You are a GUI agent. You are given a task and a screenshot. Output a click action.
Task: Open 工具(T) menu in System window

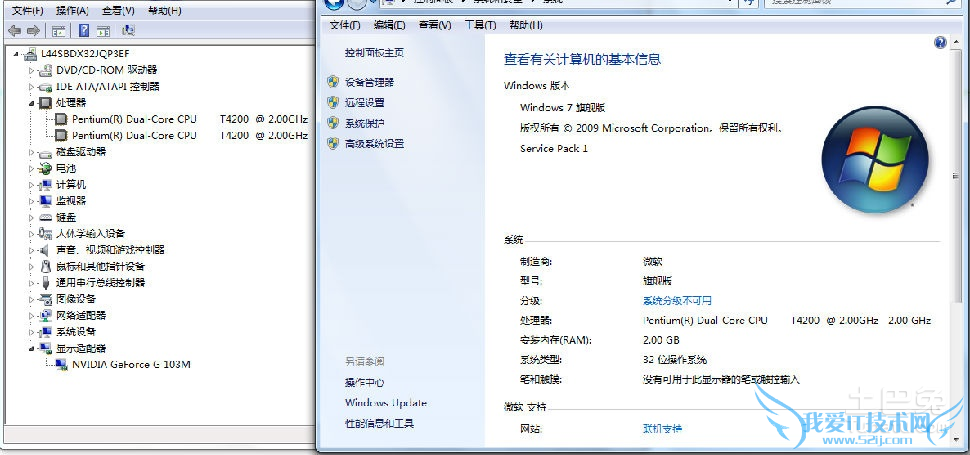coord(480,25)
